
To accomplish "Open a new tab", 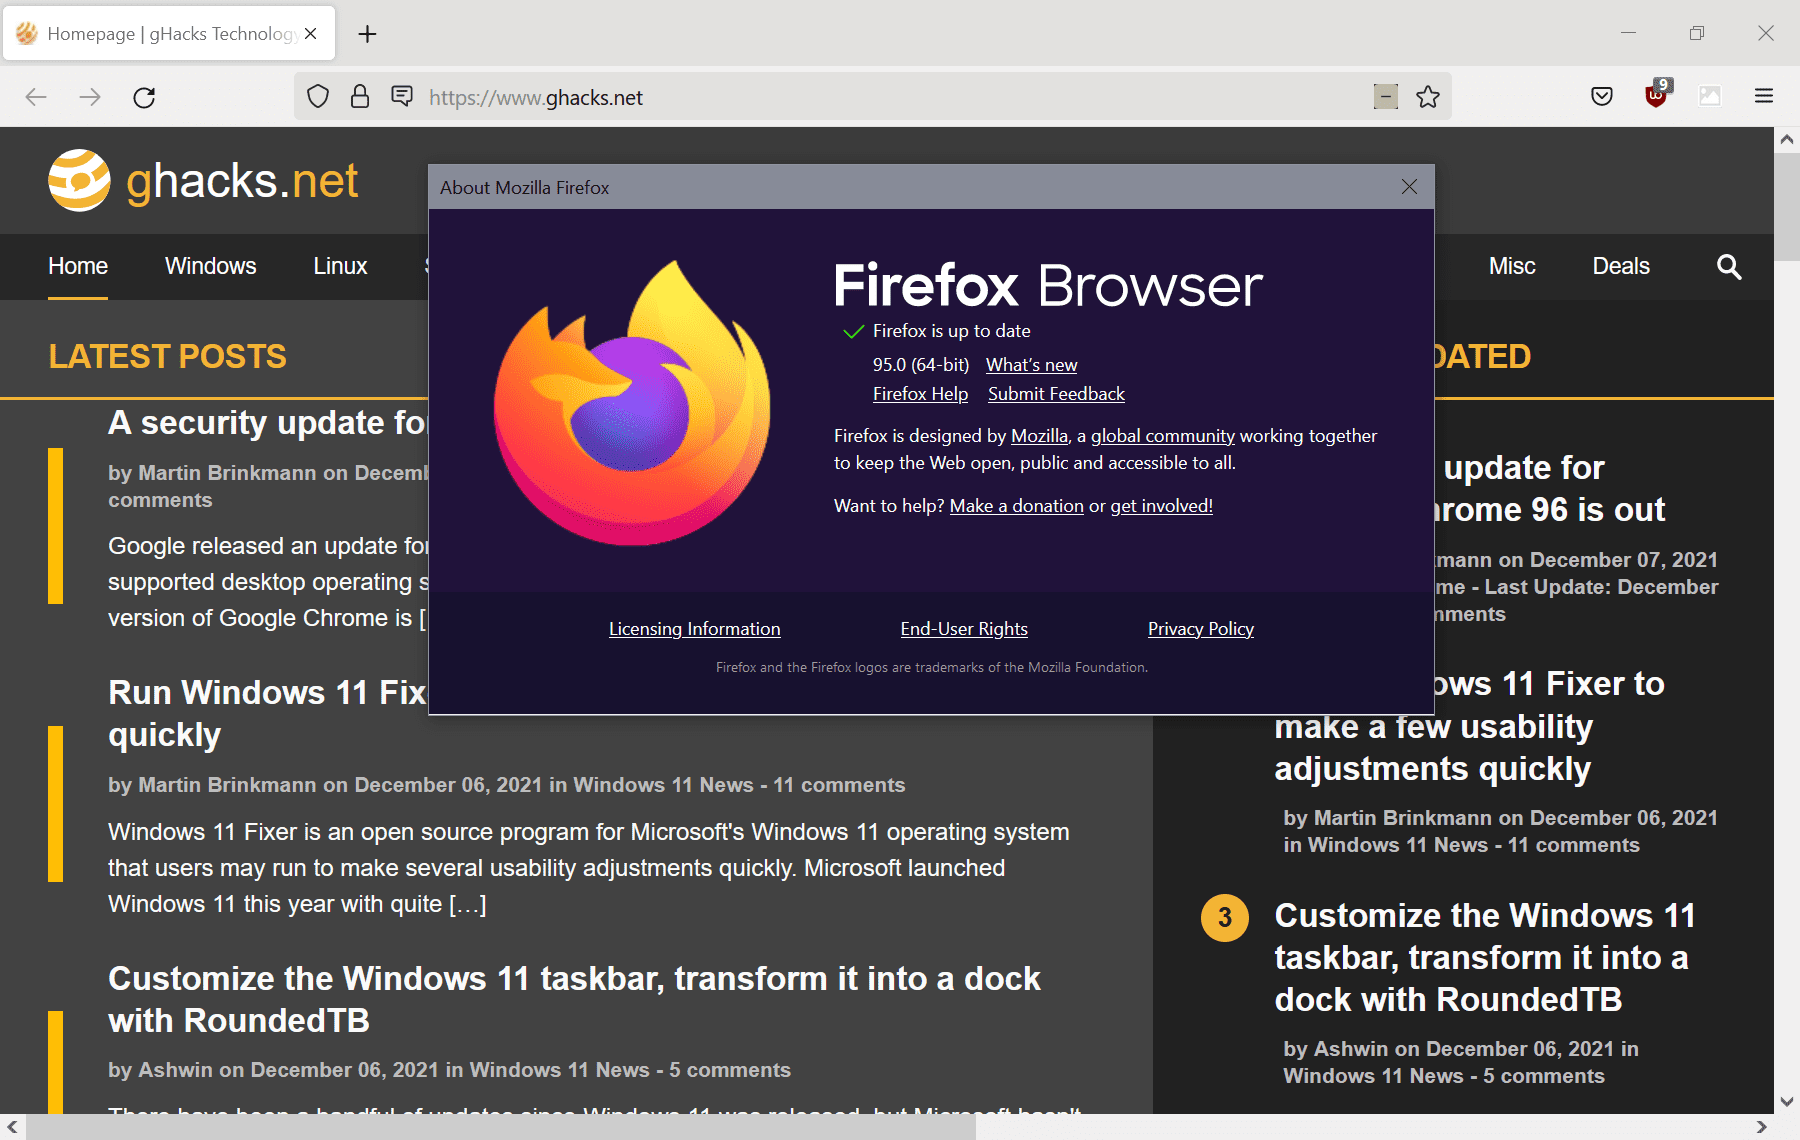I will pos(368,34).
